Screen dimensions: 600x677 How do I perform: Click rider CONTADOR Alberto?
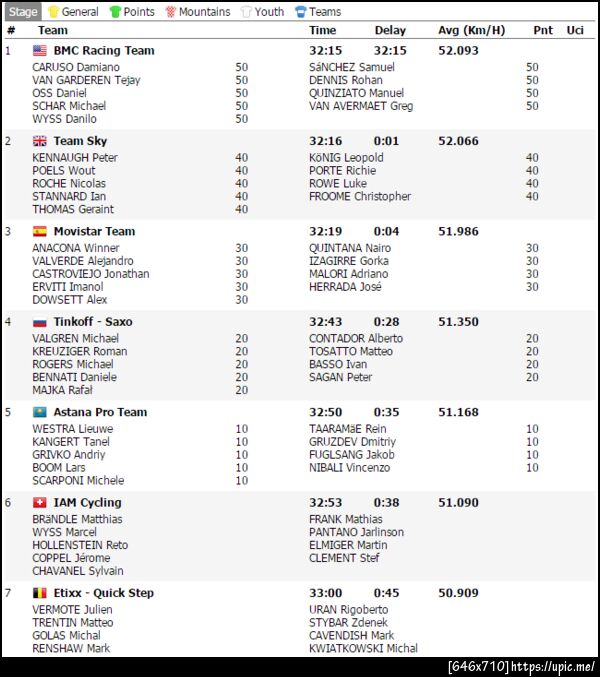tap(356, 338)
